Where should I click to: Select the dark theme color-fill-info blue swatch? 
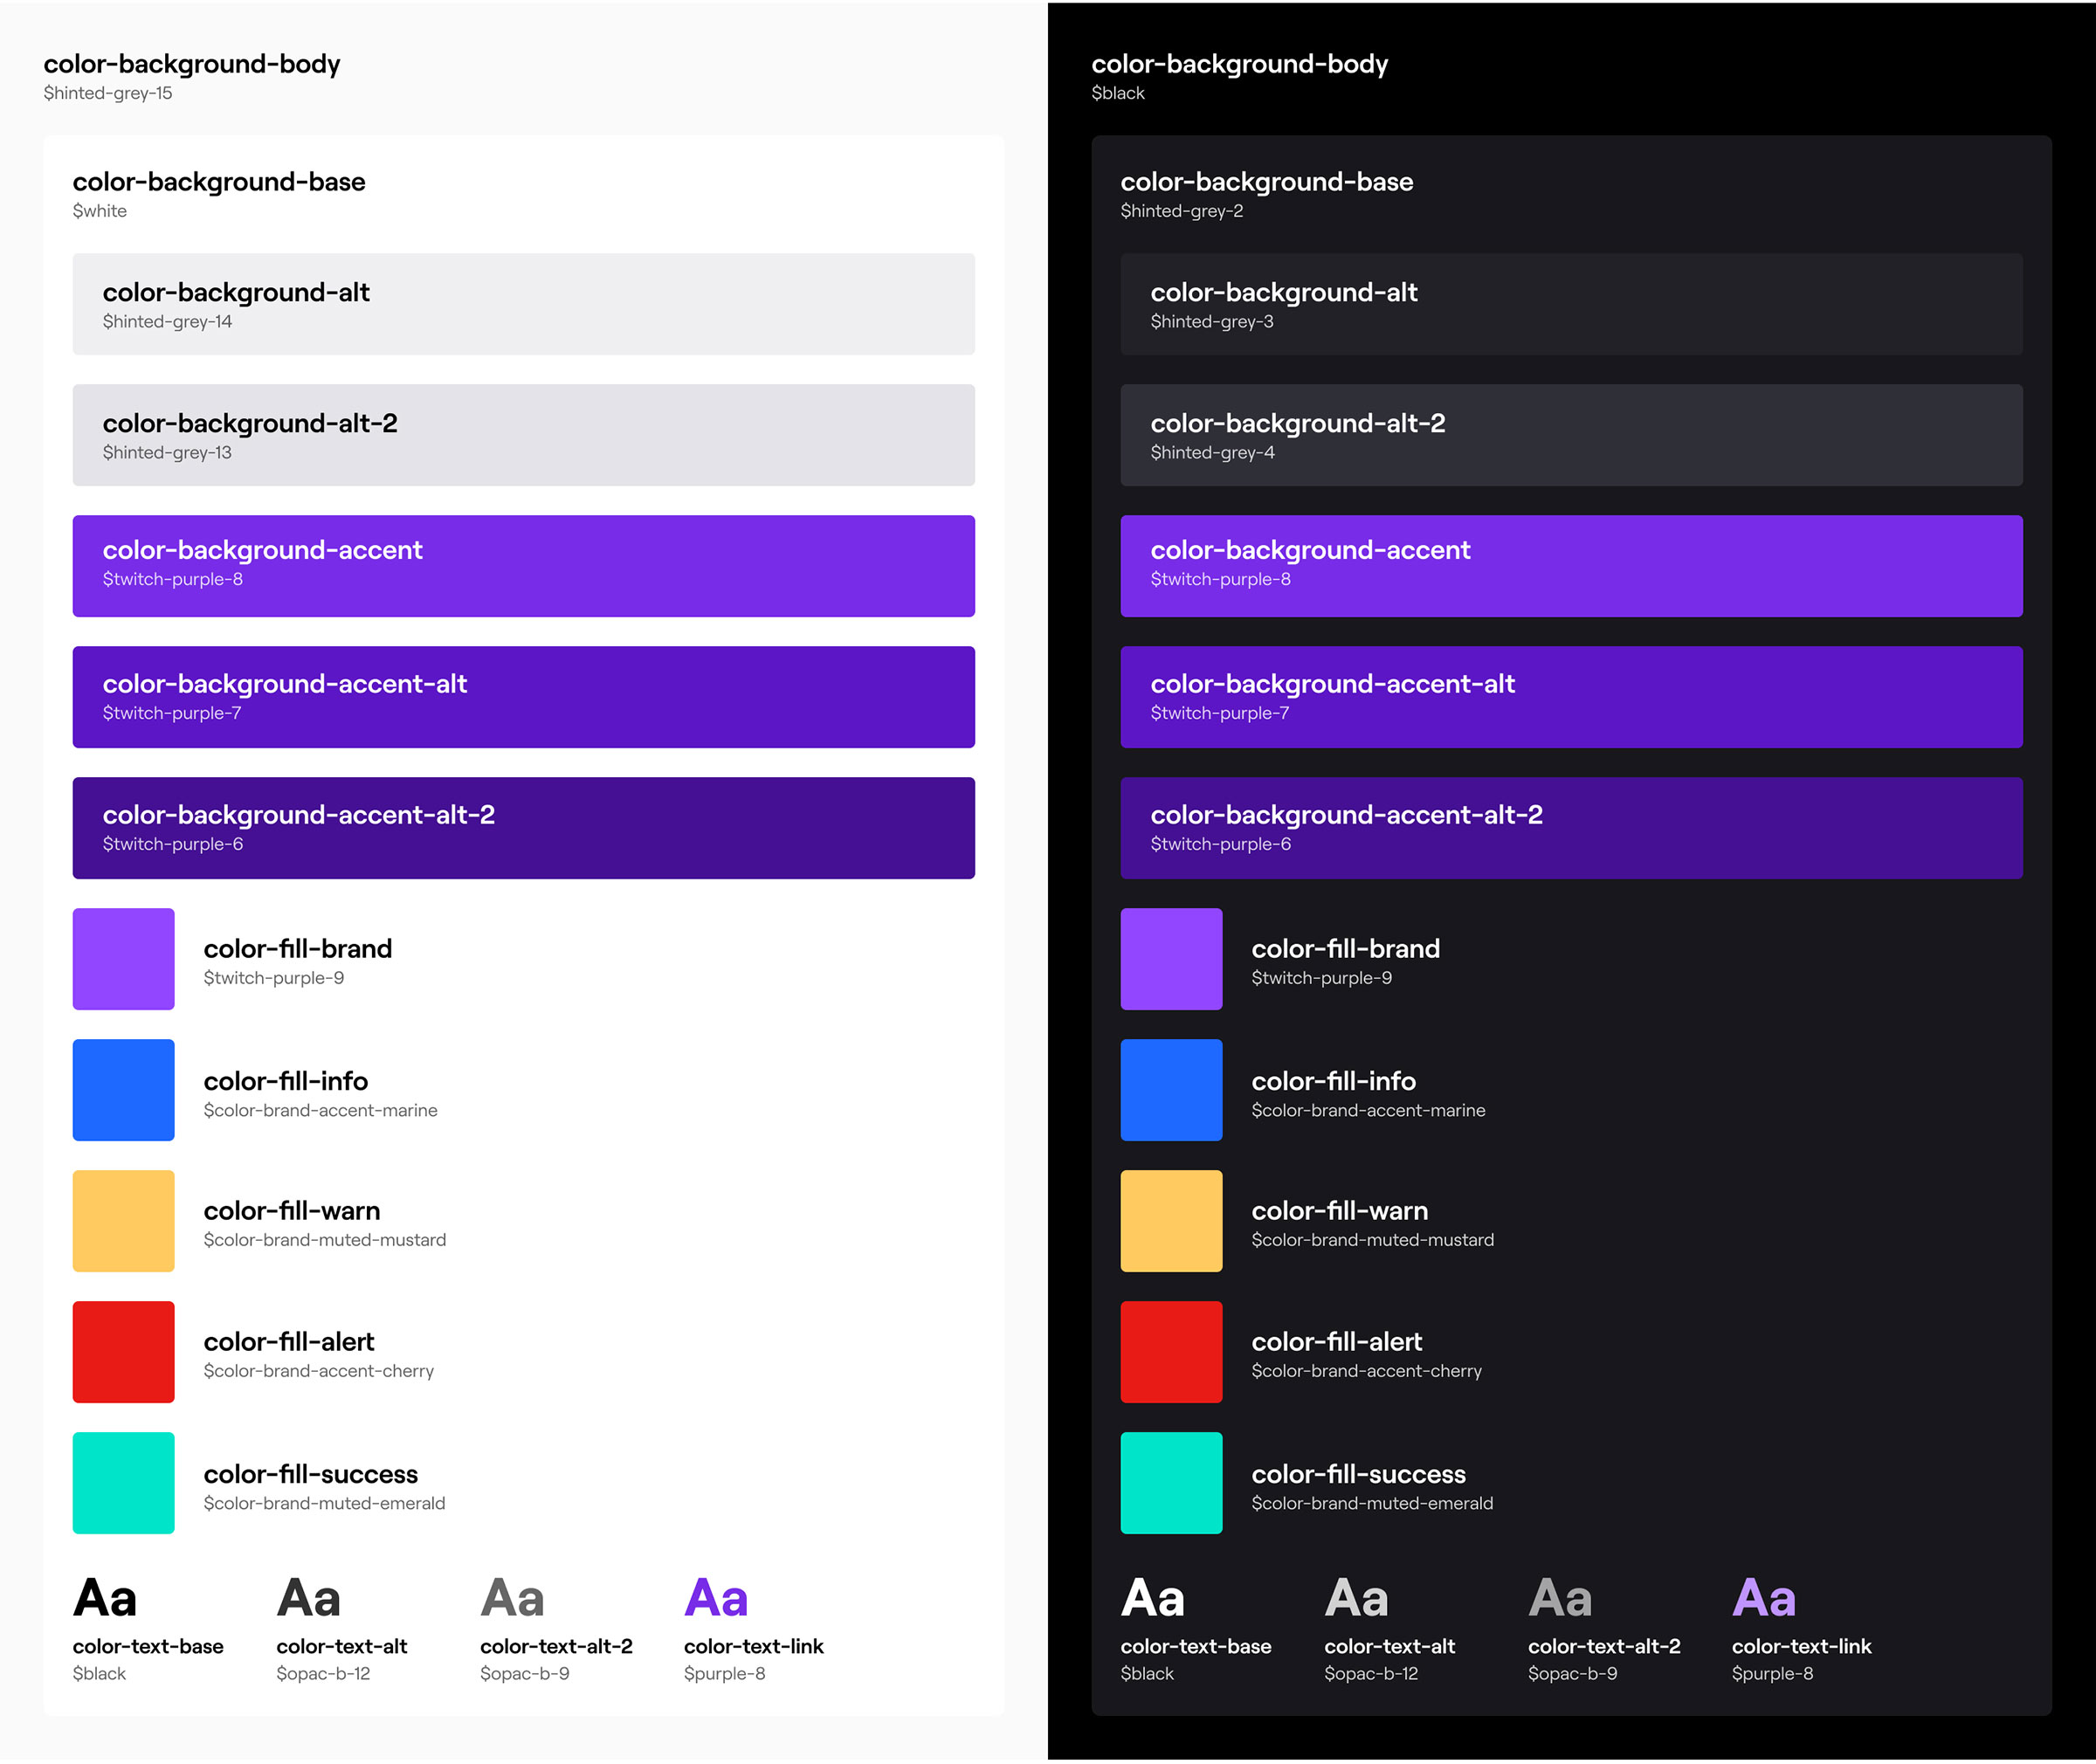(1171, 1089)
